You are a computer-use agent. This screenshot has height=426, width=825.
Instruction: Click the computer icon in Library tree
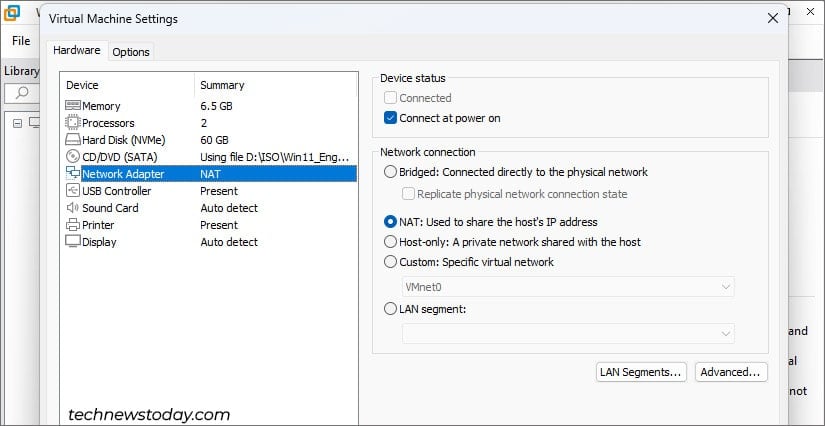click(35, 123)
